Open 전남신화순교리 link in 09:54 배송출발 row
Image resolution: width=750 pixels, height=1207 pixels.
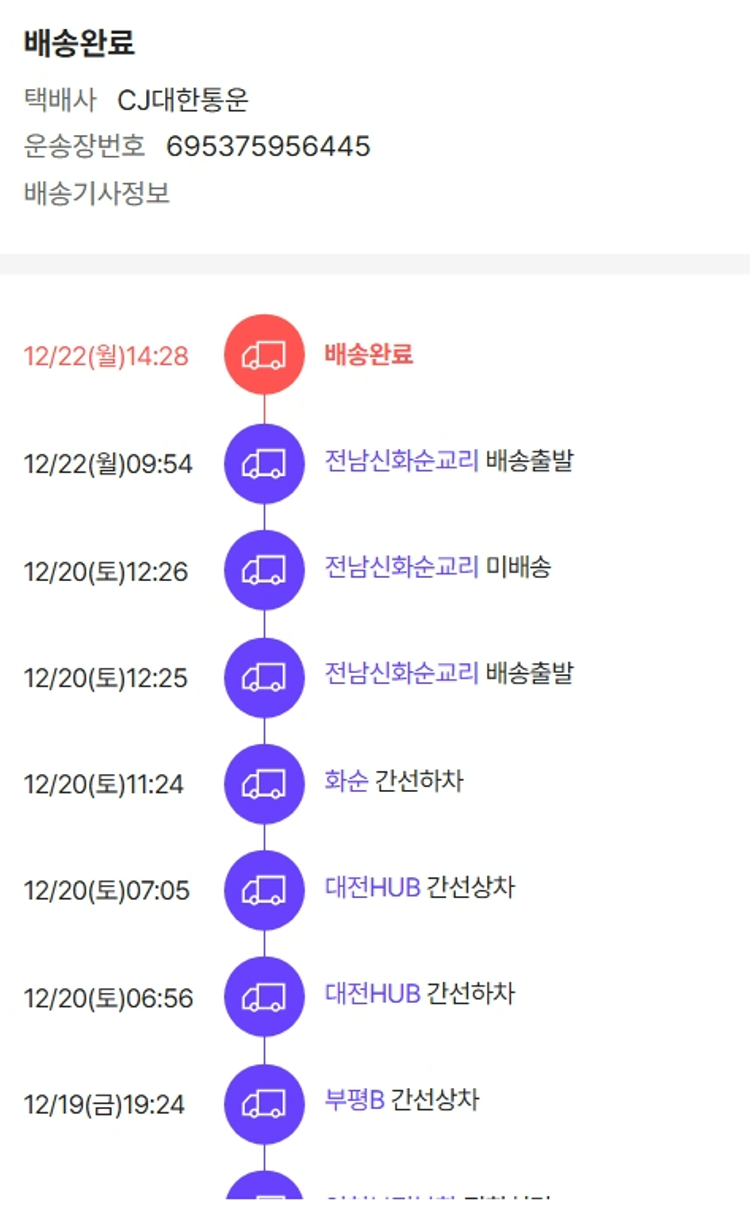(402, 461)
